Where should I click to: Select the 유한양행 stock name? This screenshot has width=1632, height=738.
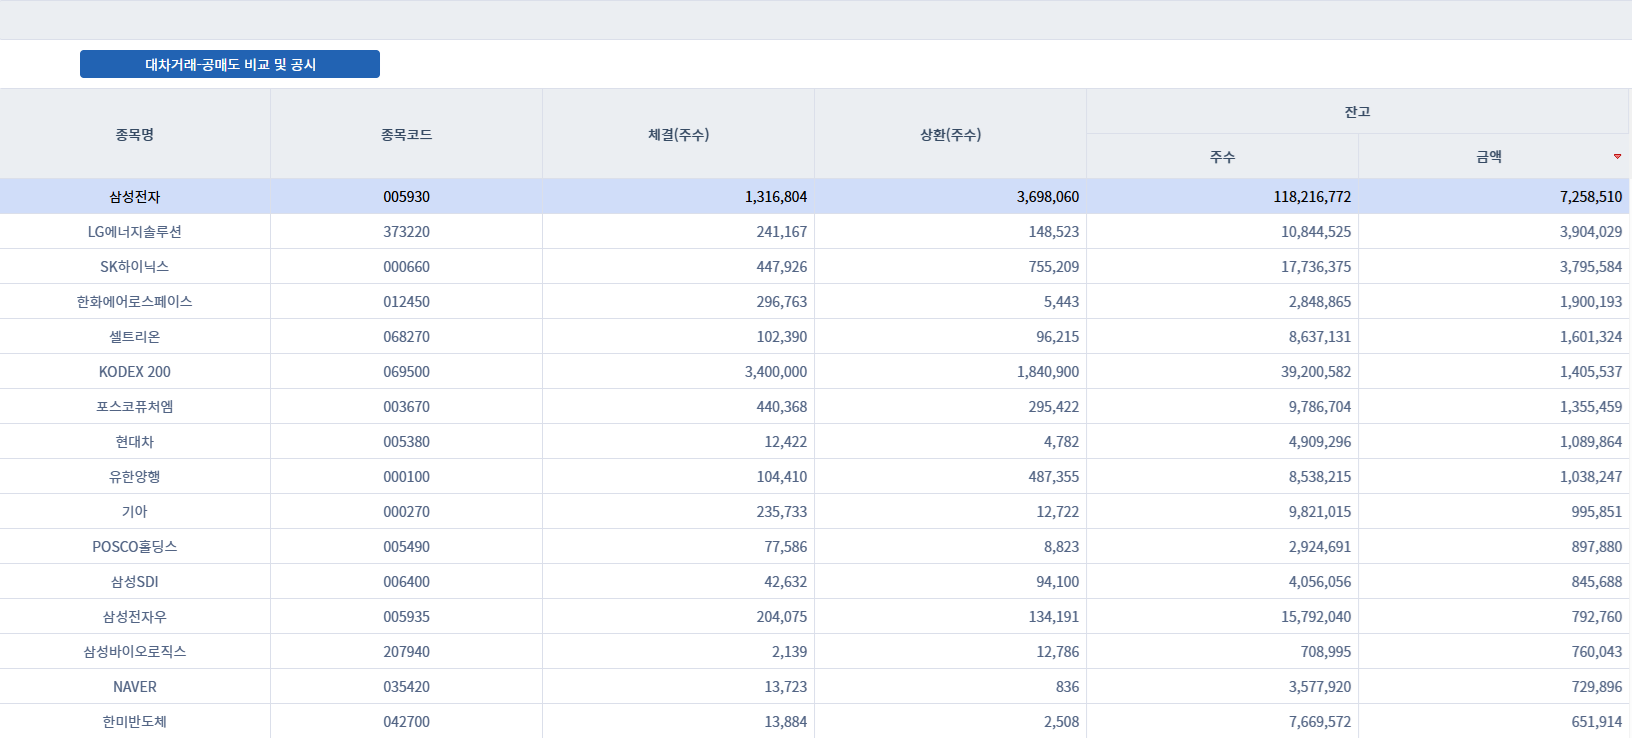click(x=135, y=477)
